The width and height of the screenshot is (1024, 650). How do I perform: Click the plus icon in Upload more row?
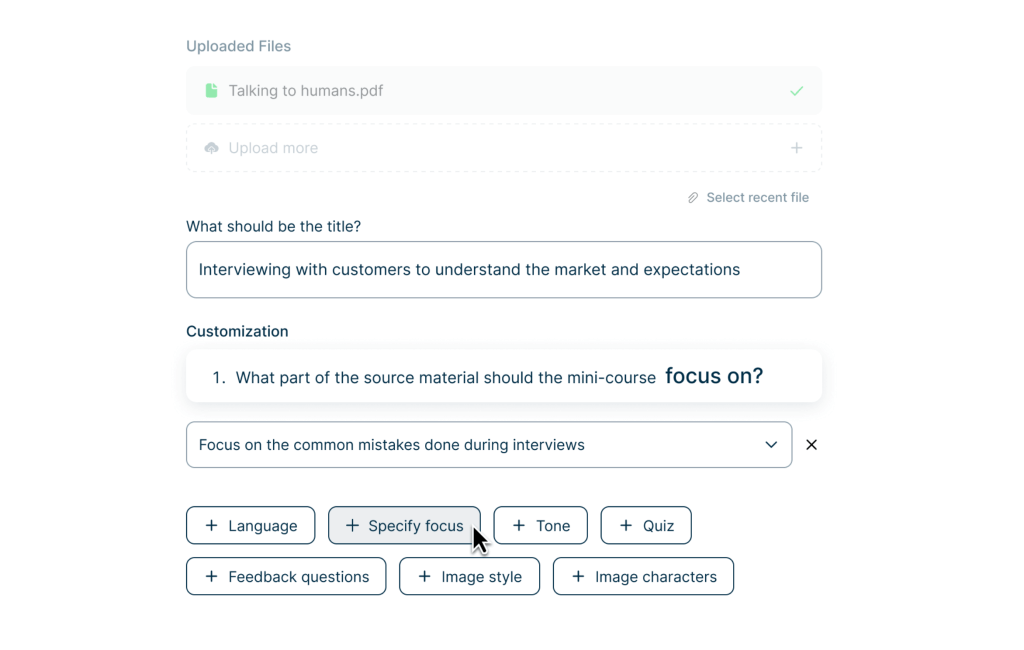click(797, 148)
